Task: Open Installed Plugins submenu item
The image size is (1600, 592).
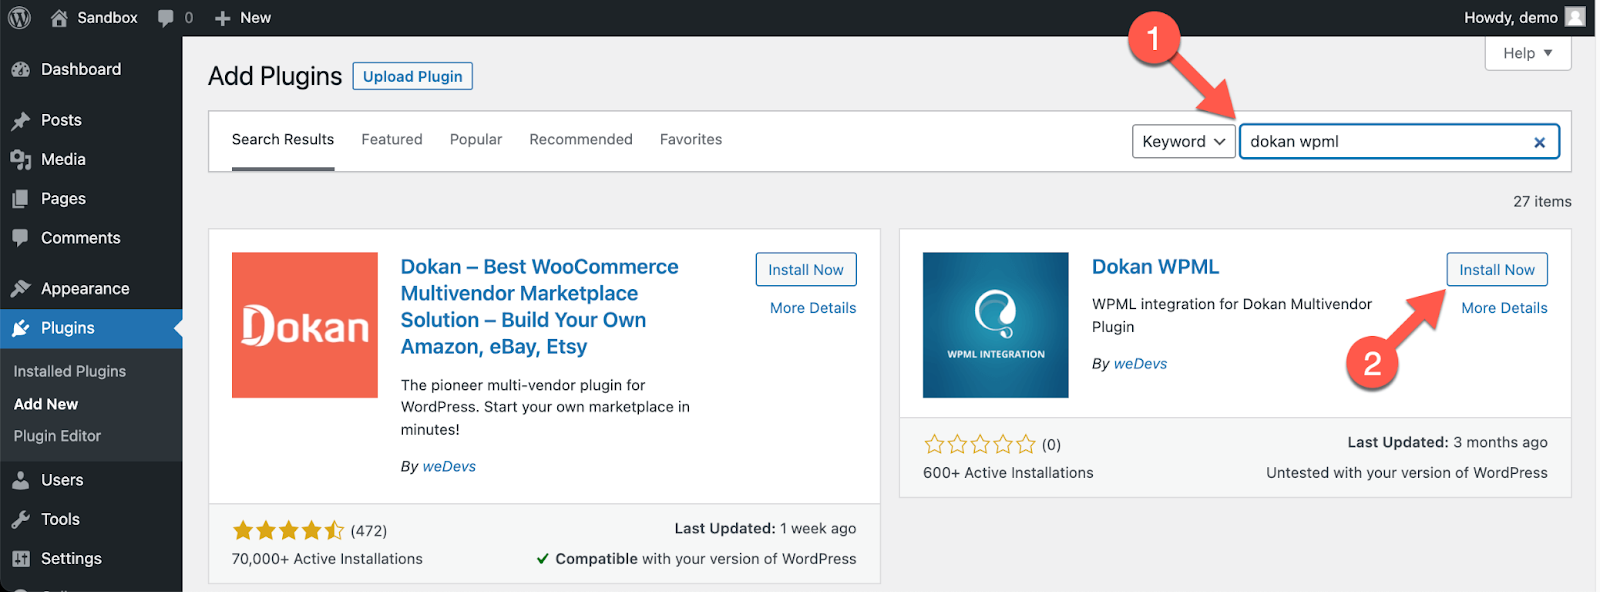Action: pyautogui.click(x=70, y=371)
